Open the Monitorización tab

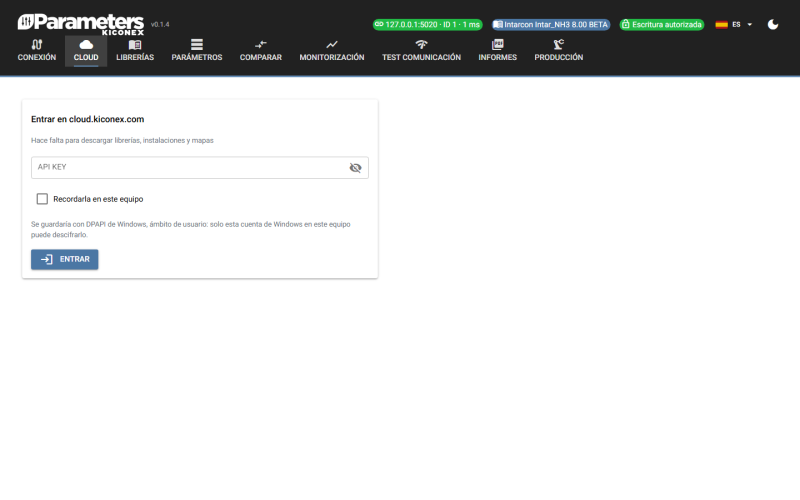click(332, 51)
